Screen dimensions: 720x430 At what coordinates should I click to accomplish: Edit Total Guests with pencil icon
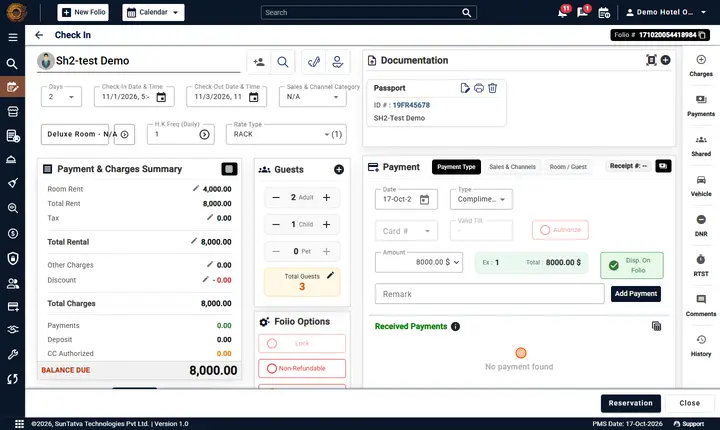[x=330, y=275]
